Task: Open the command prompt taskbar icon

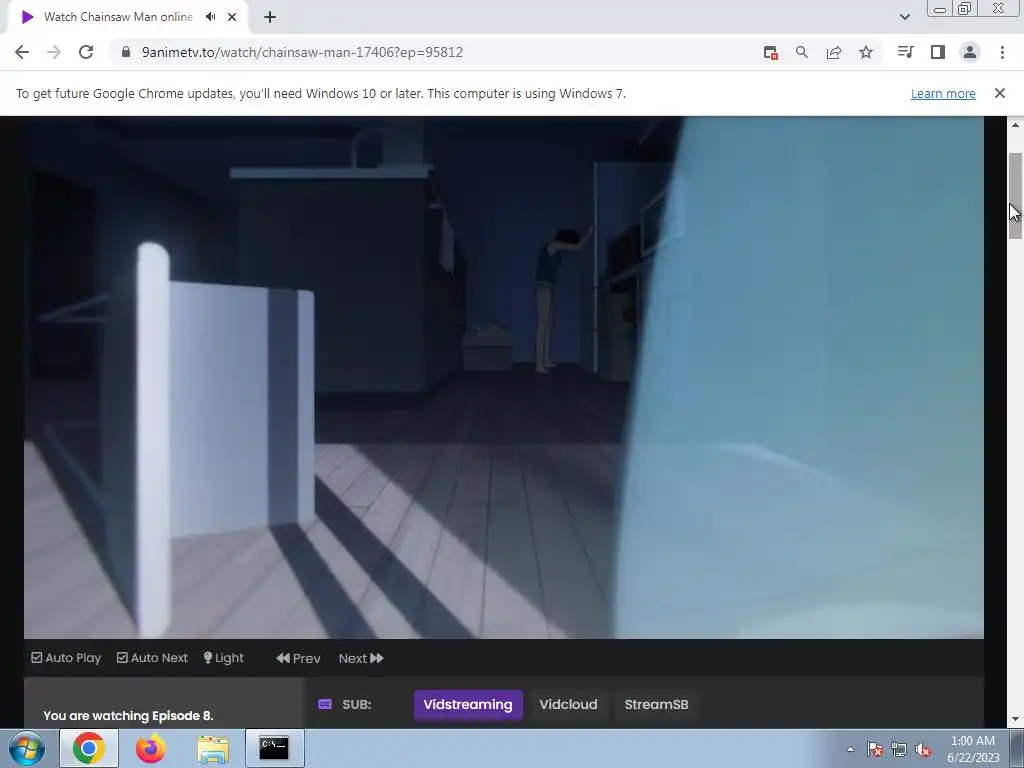Action: [x=274, y=748]
